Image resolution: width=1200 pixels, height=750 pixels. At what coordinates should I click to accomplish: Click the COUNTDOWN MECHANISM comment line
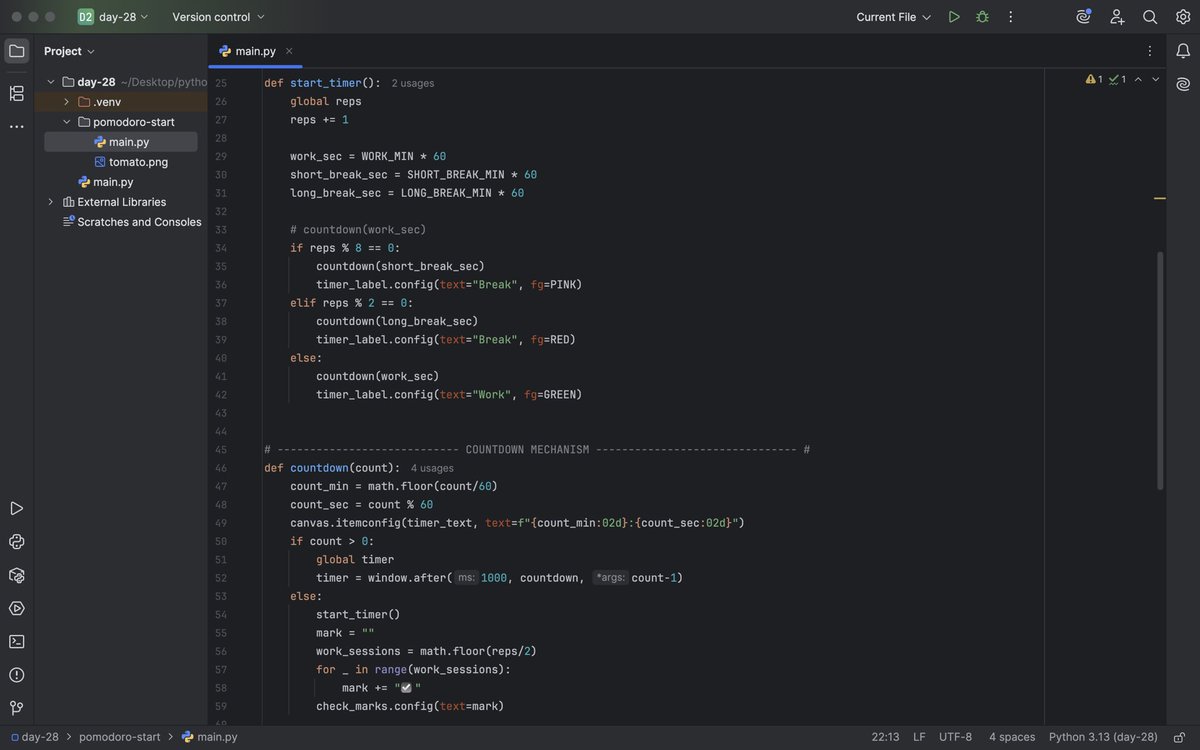point(537,450)
